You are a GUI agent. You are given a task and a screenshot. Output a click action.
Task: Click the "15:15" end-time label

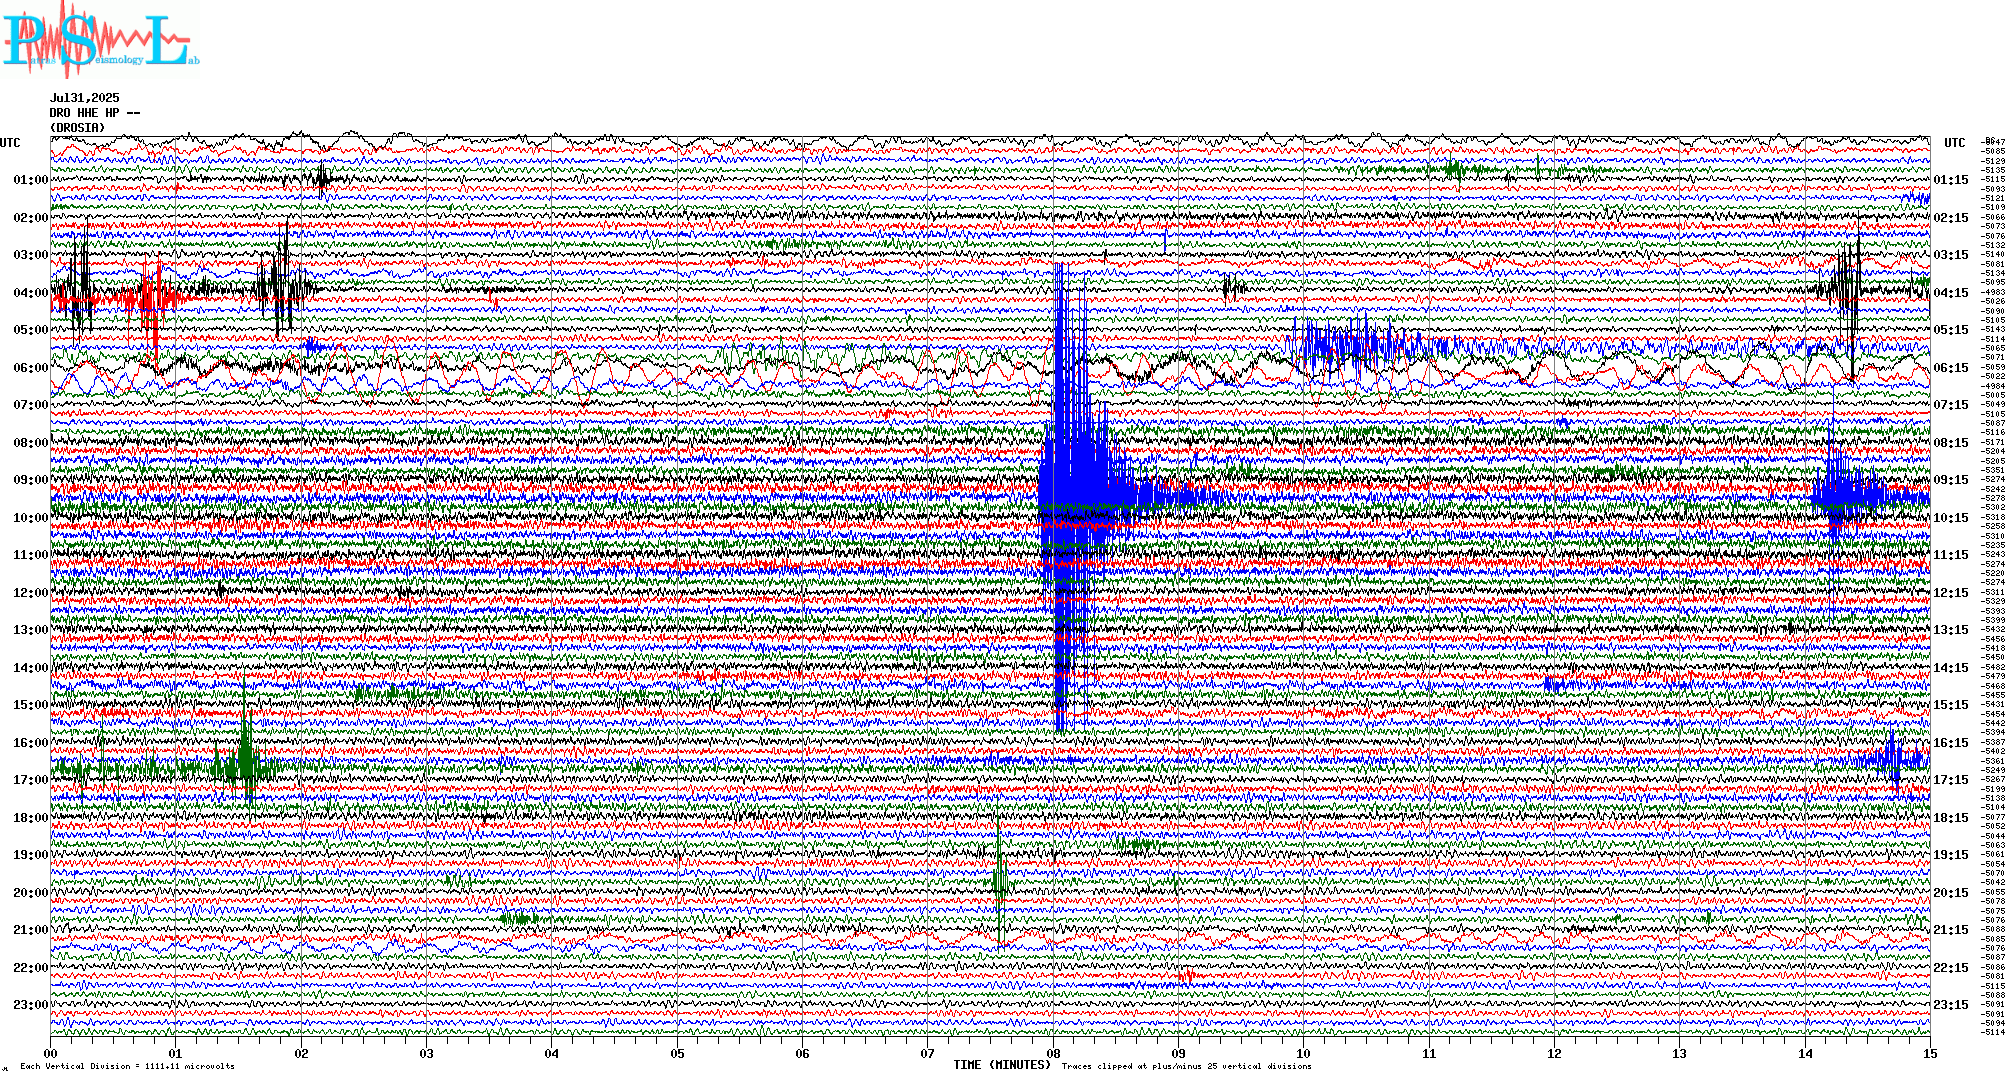click(1951, 705)
